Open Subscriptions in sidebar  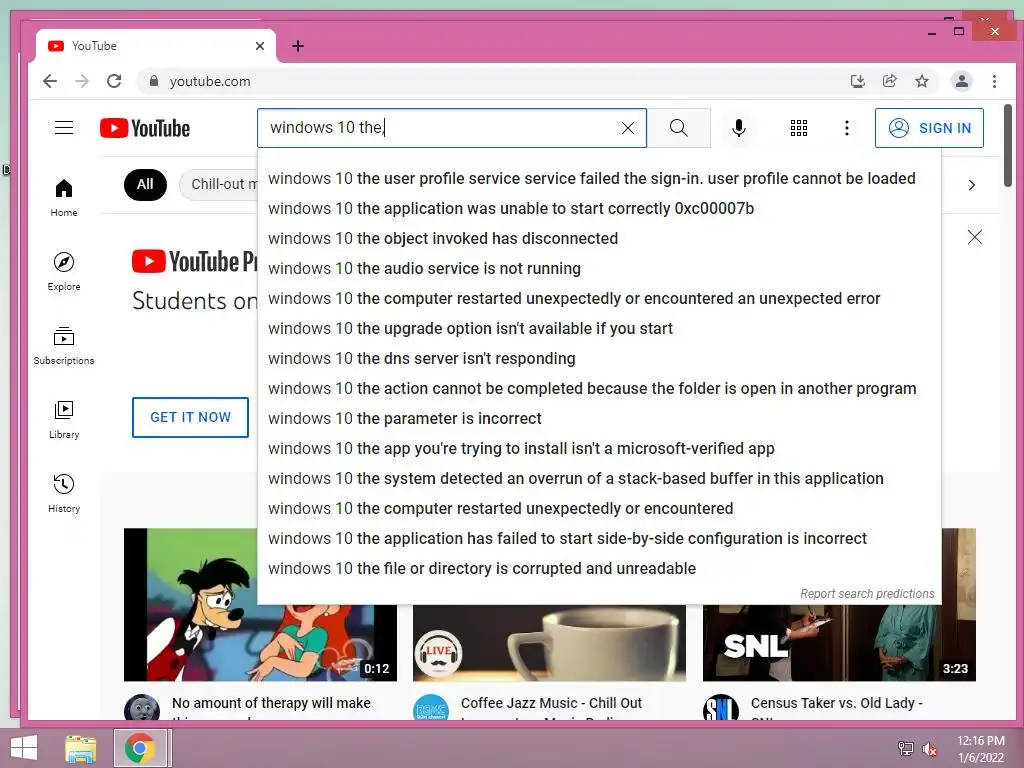64,345
